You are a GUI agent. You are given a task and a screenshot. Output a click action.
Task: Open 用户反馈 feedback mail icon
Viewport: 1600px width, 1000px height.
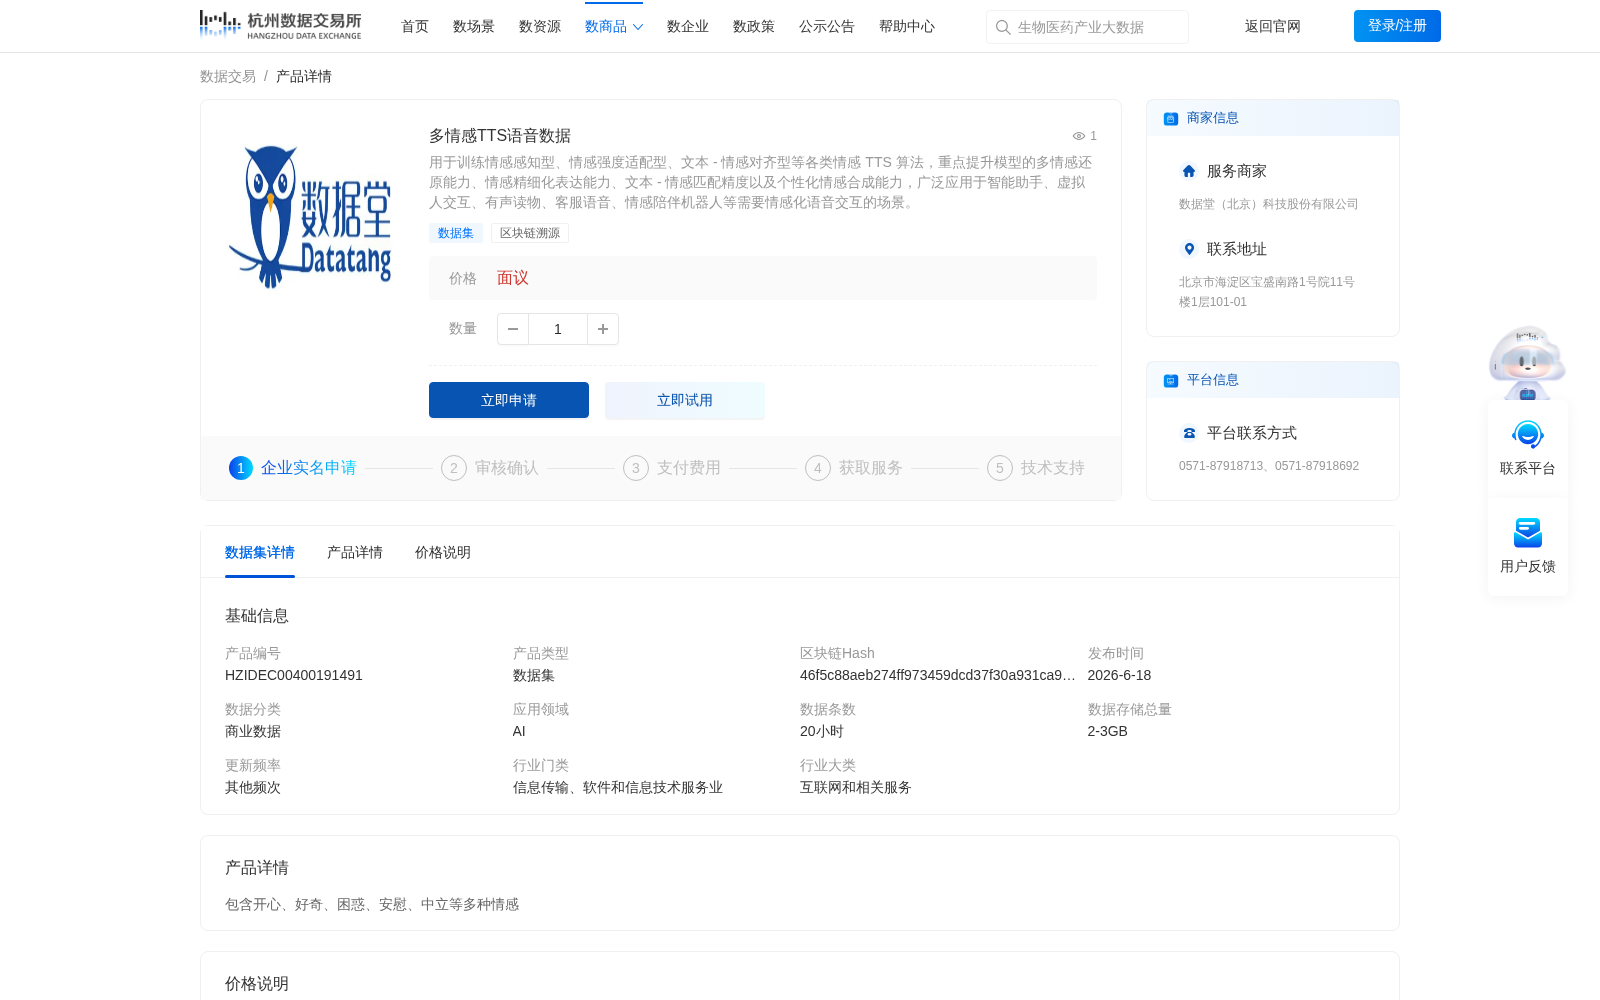tap(1528, 533)
